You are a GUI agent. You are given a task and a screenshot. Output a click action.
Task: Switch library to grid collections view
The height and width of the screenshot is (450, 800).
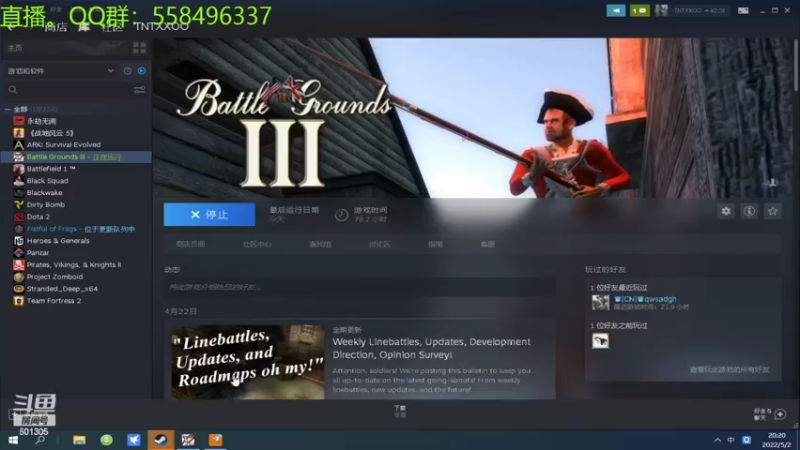[139, 48]
